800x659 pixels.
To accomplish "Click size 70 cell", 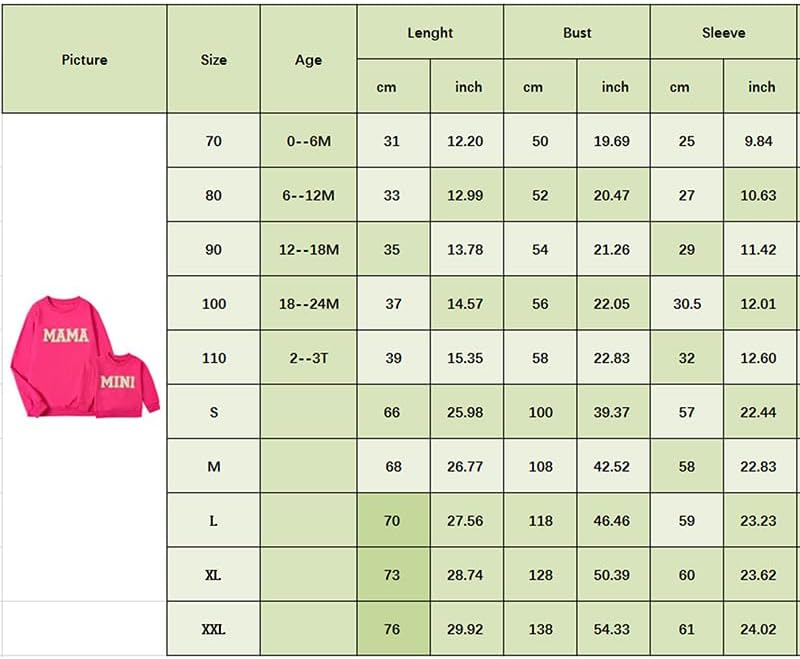I will (x=214, y=141).
